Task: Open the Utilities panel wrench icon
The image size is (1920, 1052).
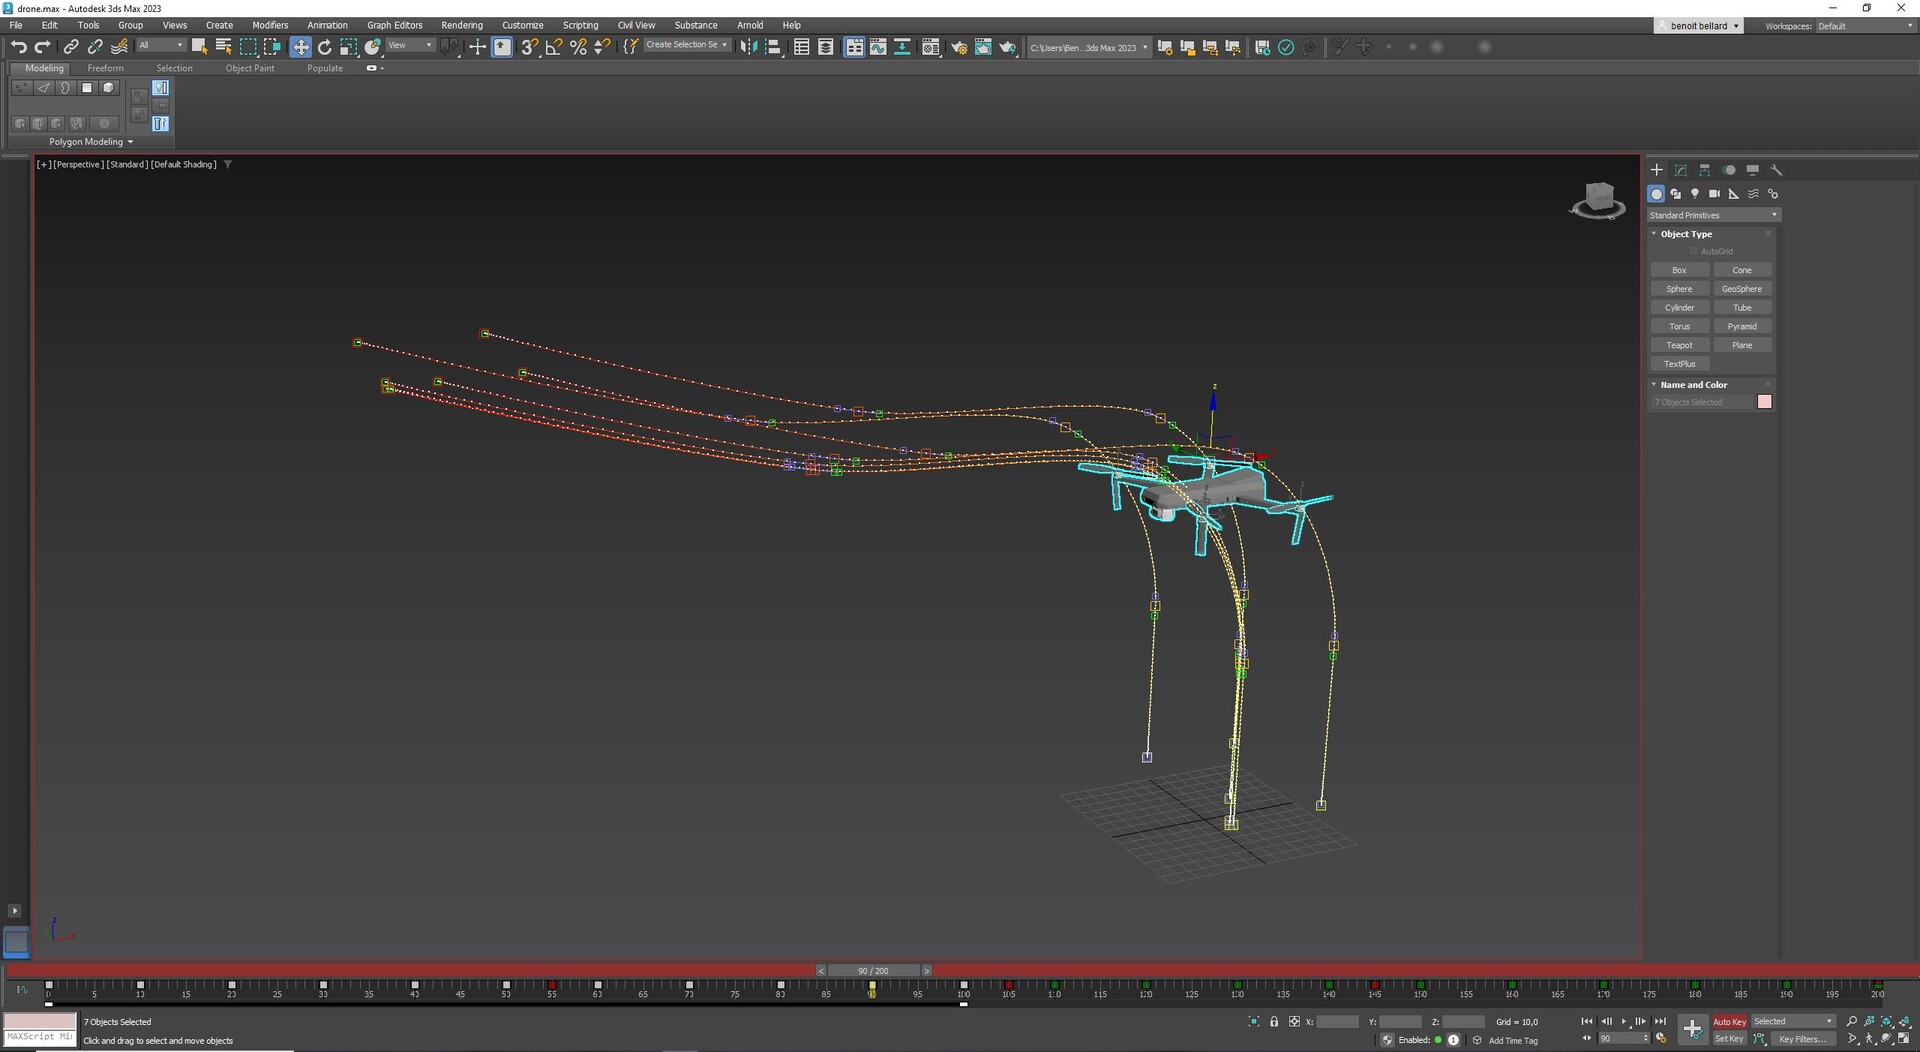Action: point(1777,170)
